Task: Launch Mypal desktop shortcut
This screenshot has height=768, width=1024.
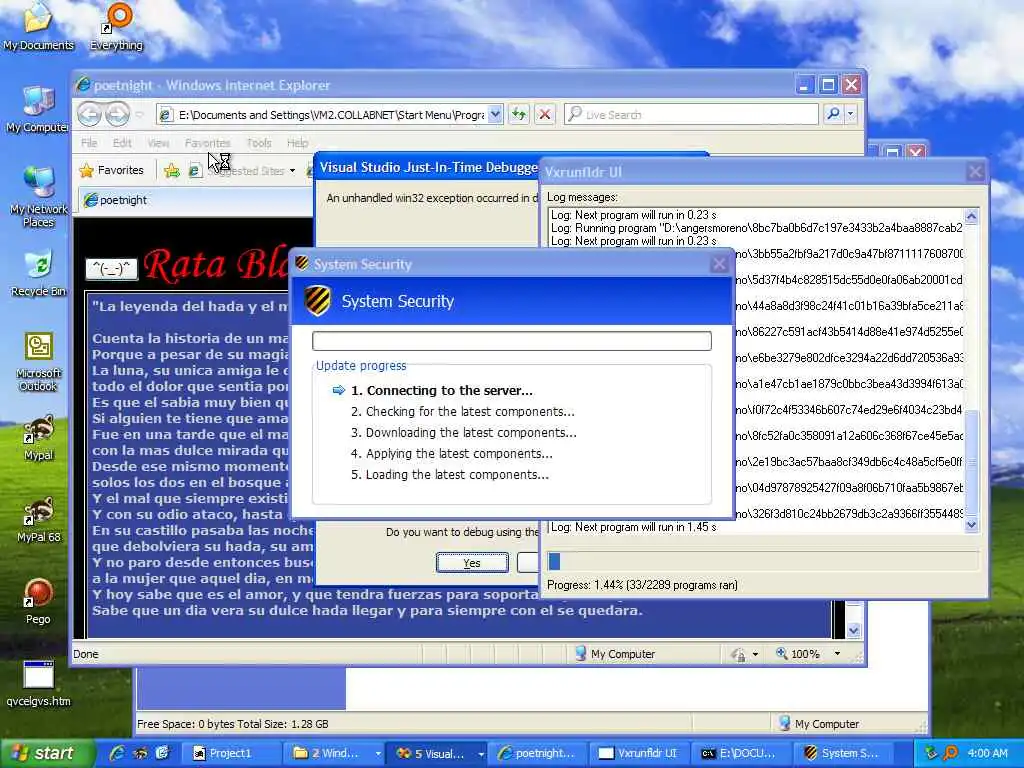Action: coord(39,438)
